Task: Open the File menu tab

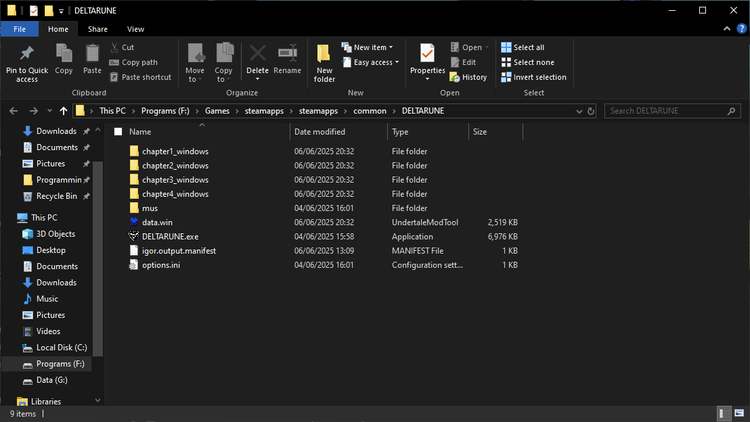Action: tap(20, 29)
